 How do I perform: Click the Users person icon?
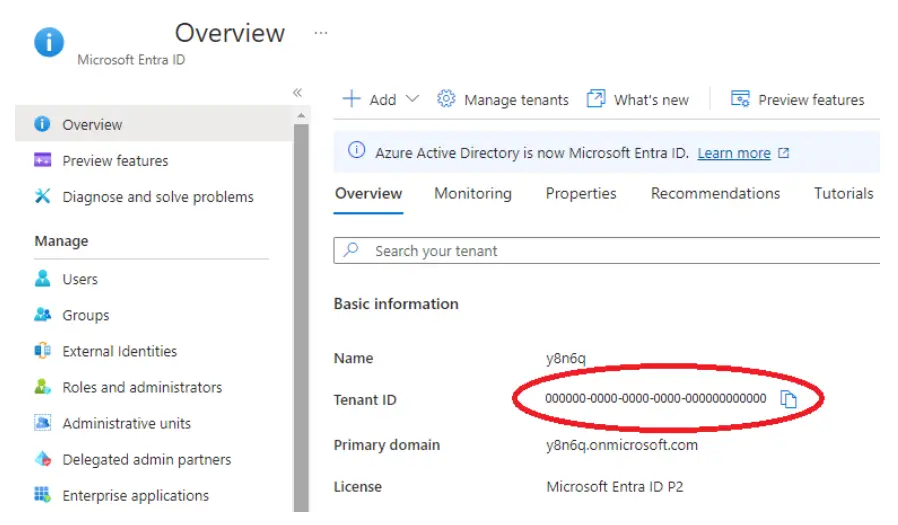click(42, 278)
